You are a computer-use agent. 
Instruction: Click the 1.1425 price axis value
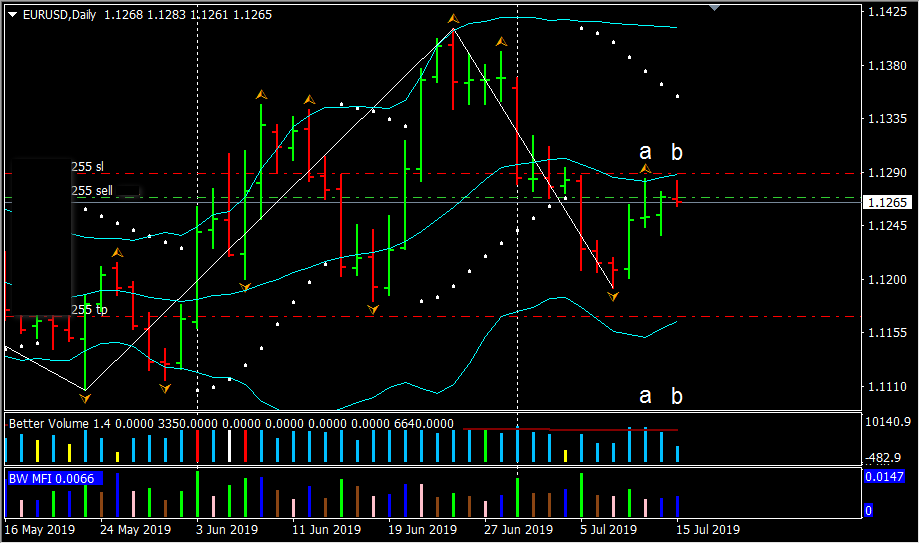[887, 12]
